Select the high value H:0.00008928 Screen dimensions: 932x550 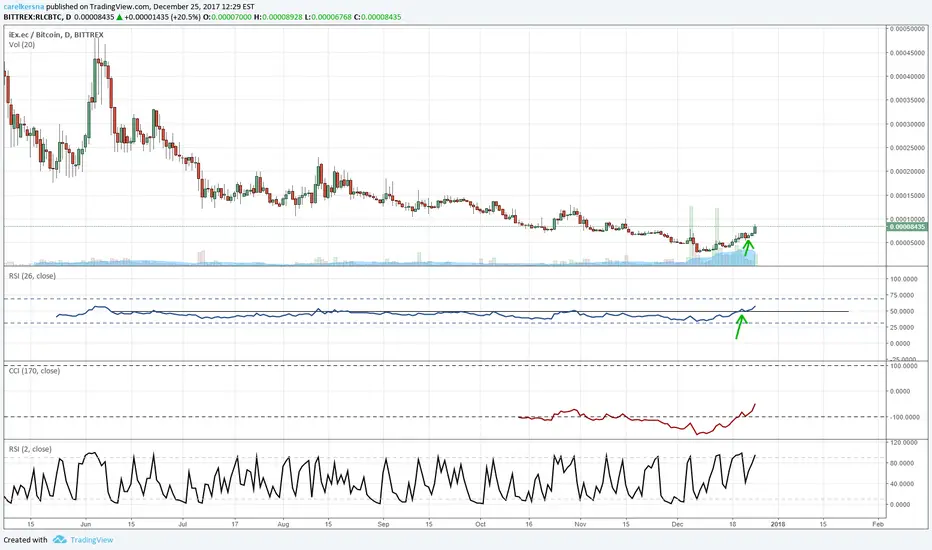[x=278, y=17]
